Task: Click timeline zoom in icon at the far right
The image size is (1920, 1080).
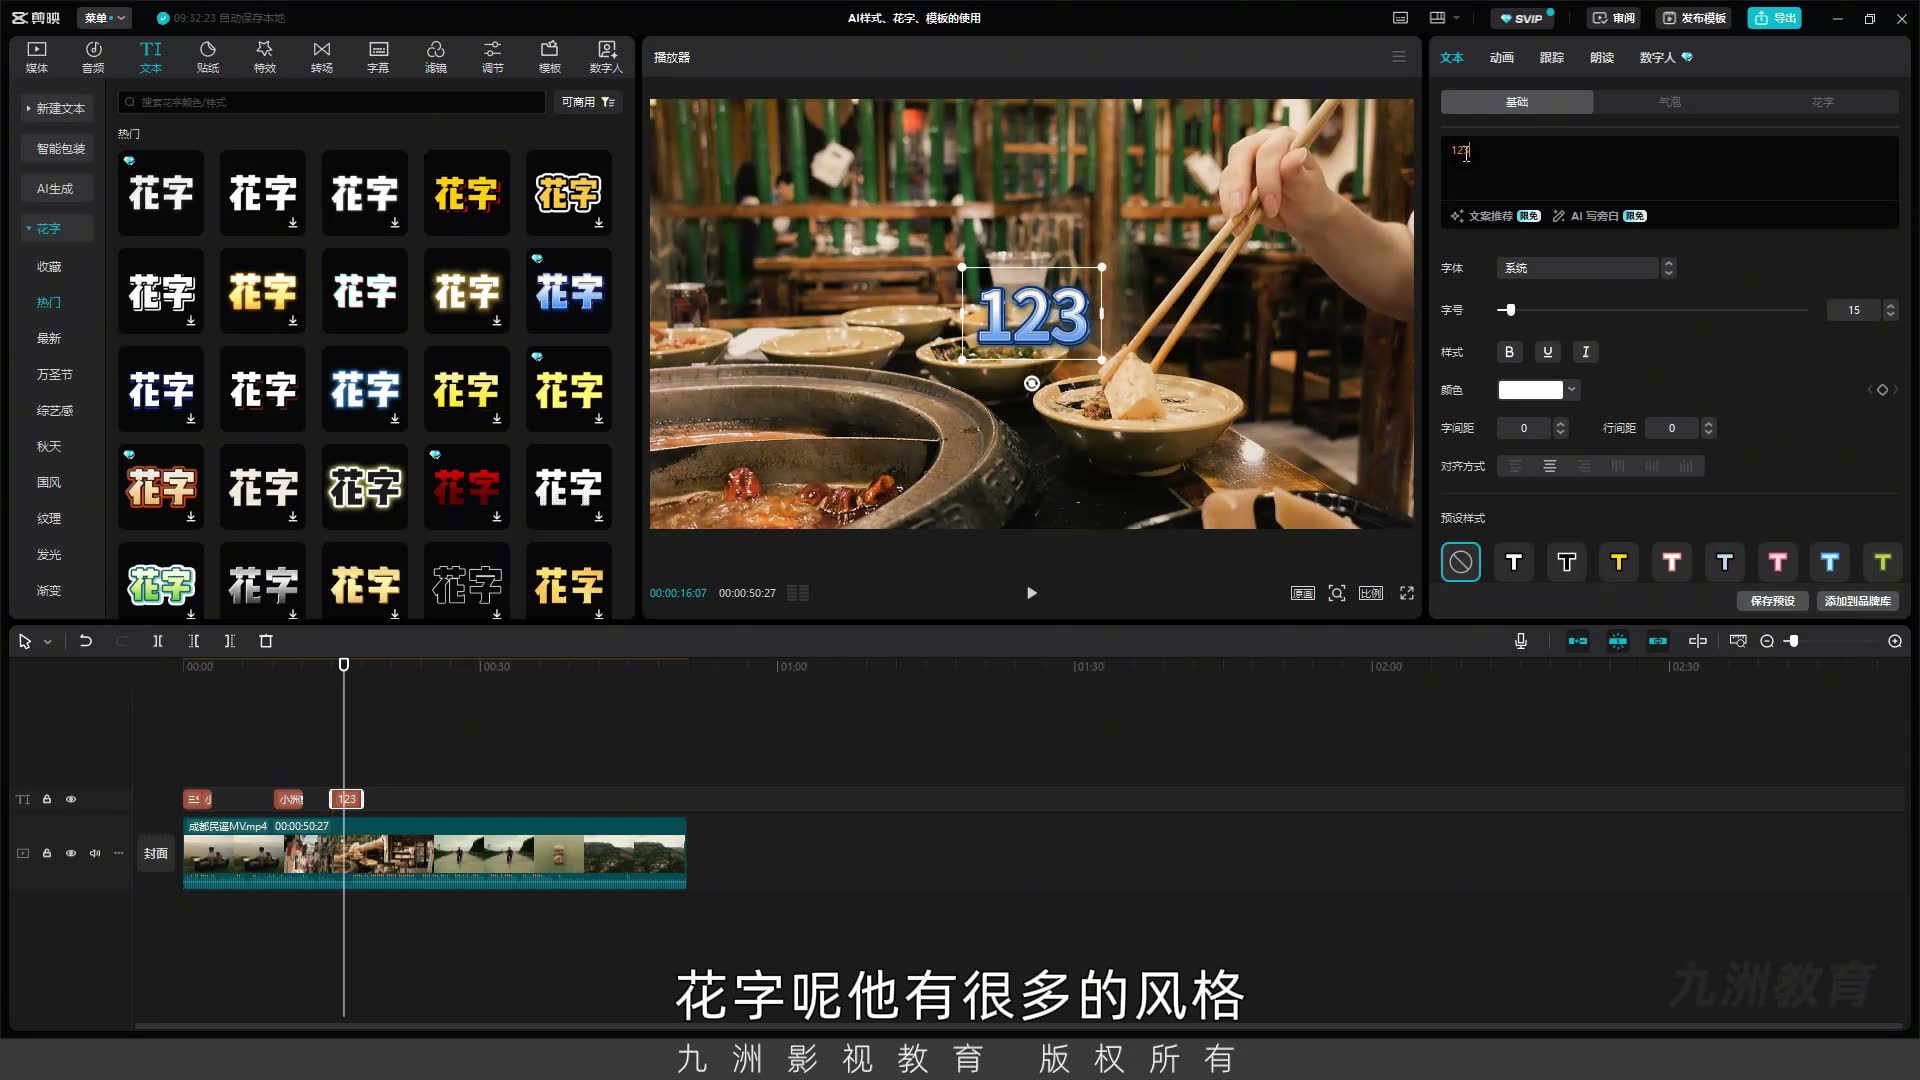Action: (1895, 641)
